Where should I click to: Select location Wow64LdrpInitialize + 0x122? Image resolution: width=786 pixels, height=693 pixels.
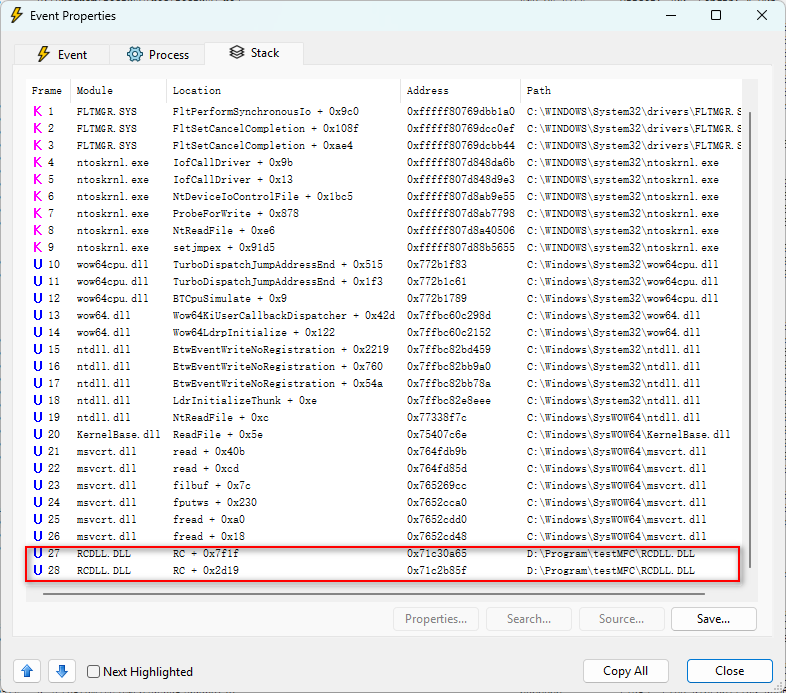[254, 332]
